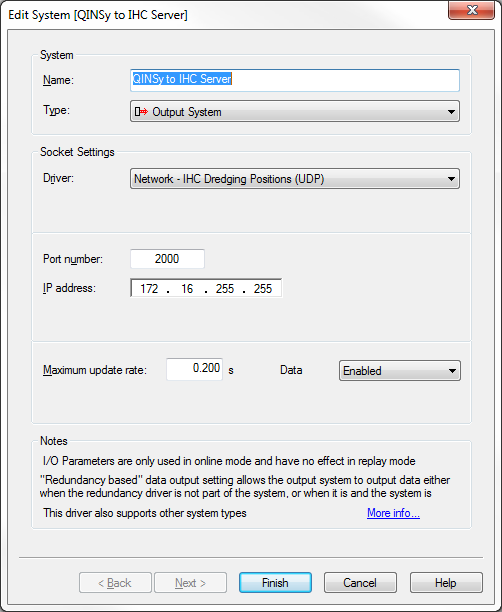Select the last IP address octet
This screenshot has width=502, height=612.
tap(263, 289)
